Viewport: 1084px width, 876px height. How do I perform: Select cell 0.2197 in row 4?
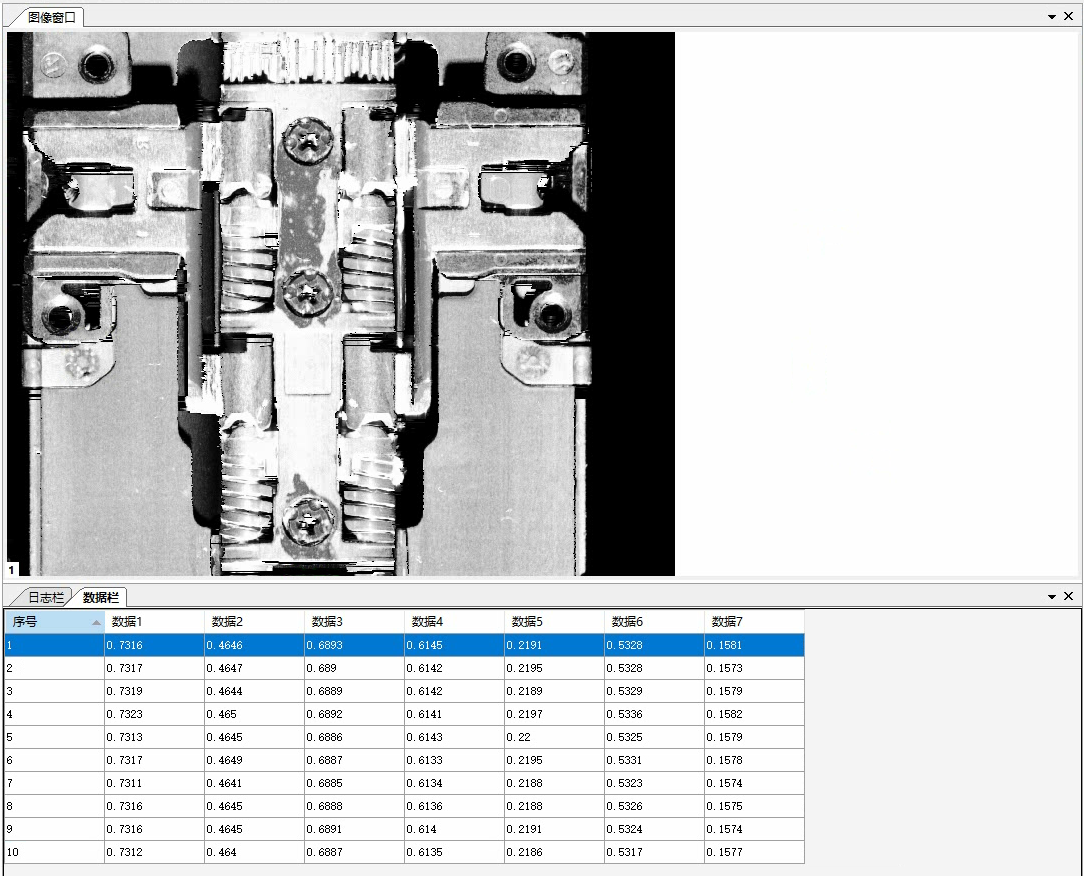(554, 714)
